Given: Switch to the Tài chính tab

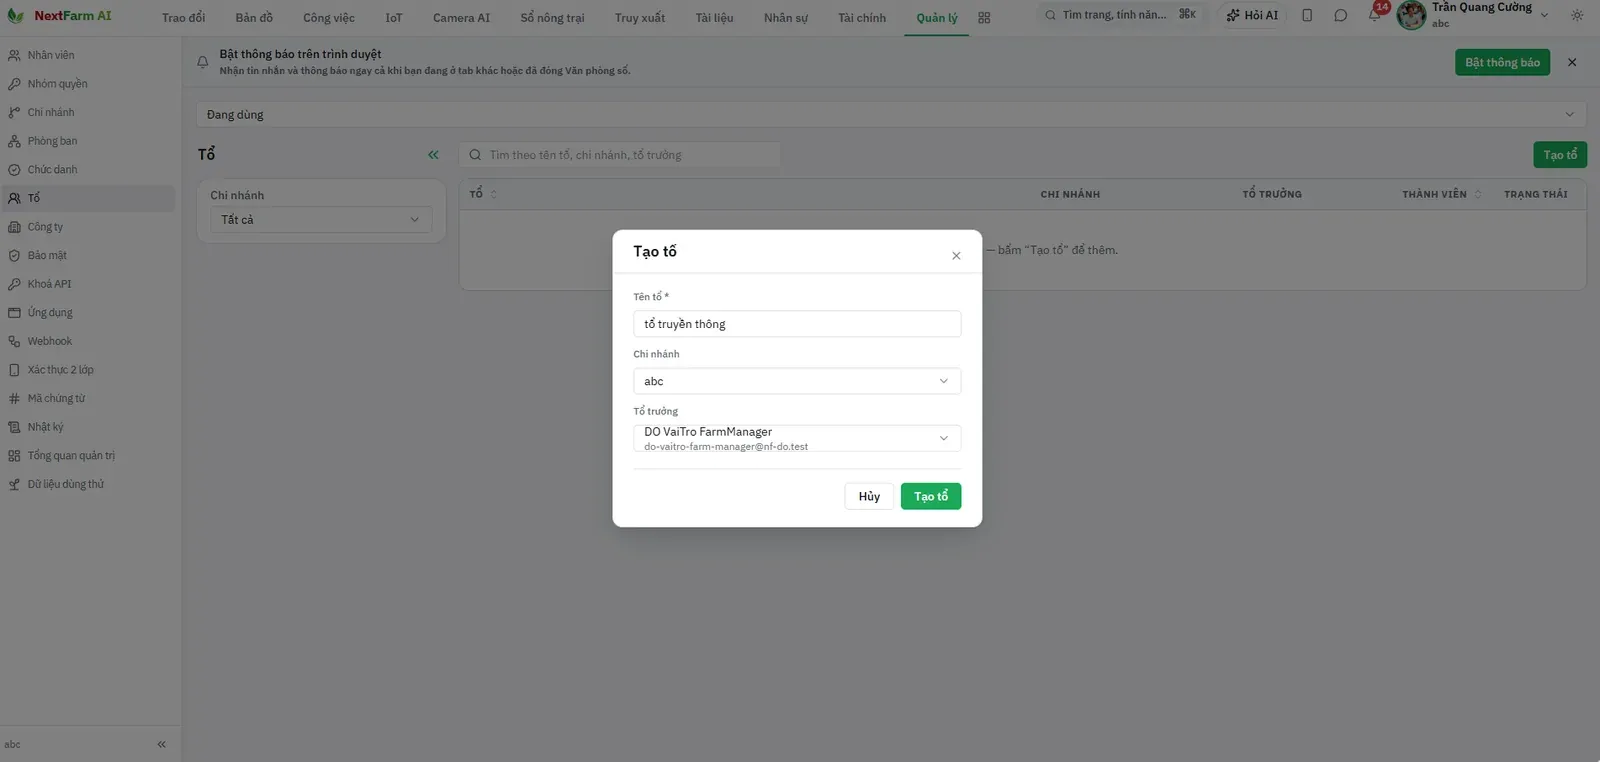Looking at the screenshot, I should tap(862, 18).
